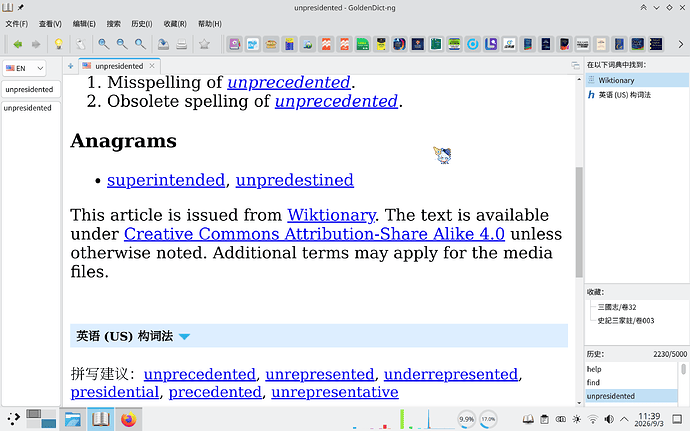Go back with the green arrow
The image size is (690, 431).
click(18, 44)
